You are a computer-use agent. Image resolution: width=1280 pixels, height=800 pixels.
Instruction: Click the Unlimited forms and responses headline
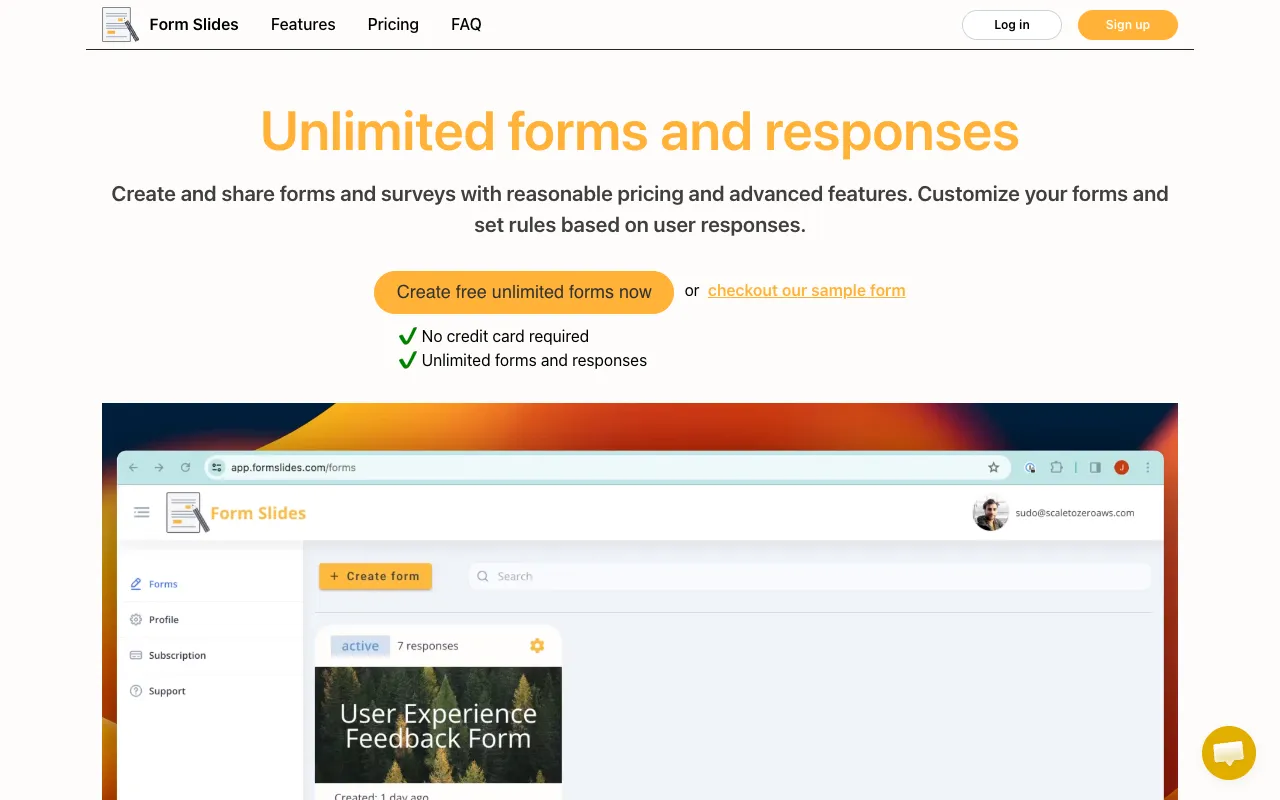[640, 131]
